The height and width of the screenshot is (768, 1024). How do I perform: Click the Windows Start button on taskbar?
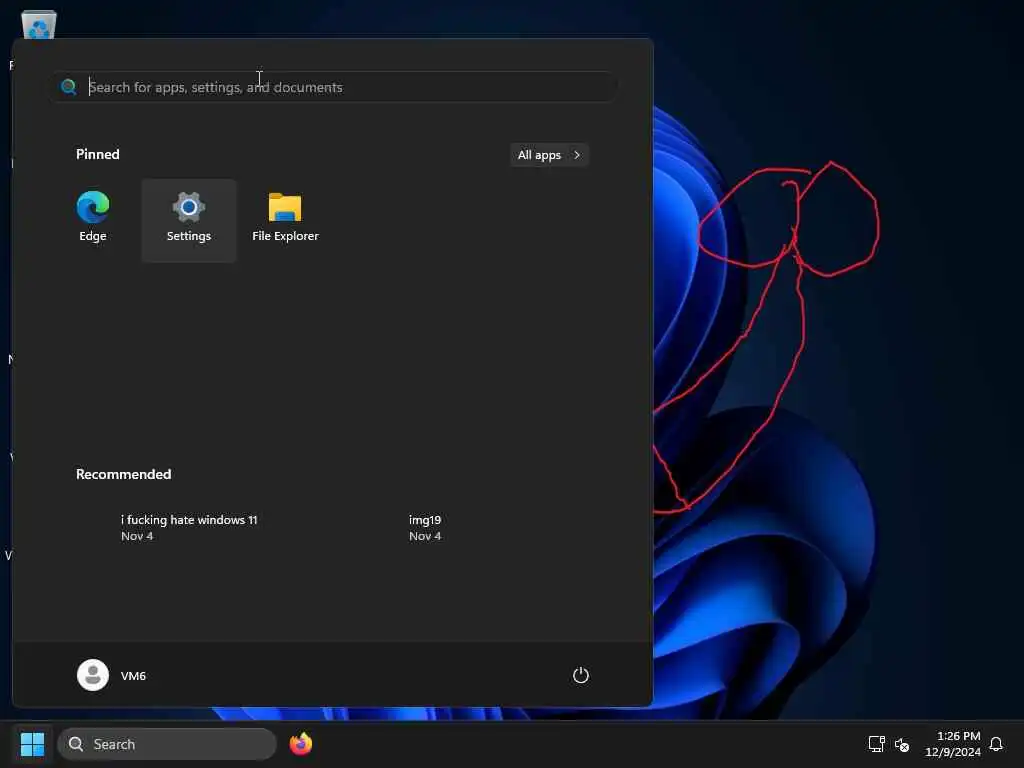coord(33,744)
